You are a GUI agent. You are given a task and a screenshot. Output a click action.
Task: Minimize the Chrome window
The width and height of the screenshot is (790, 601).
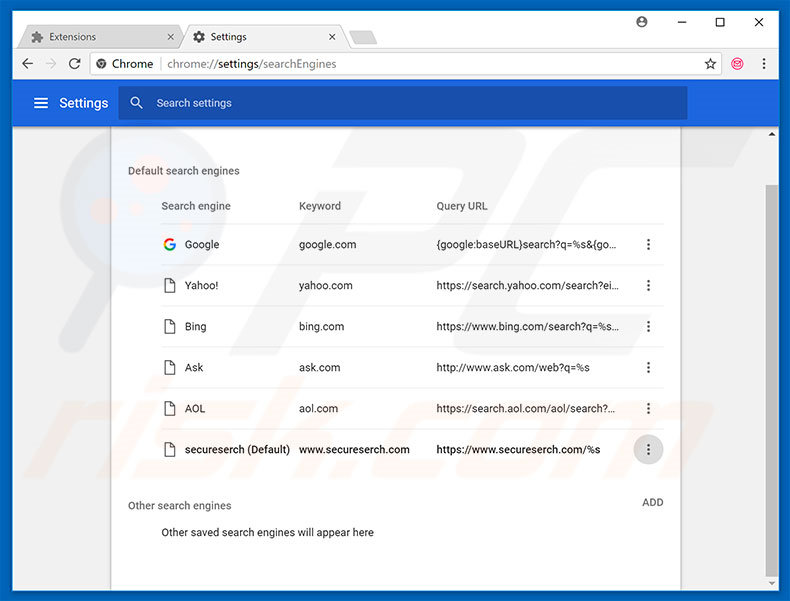click(682, 22)
